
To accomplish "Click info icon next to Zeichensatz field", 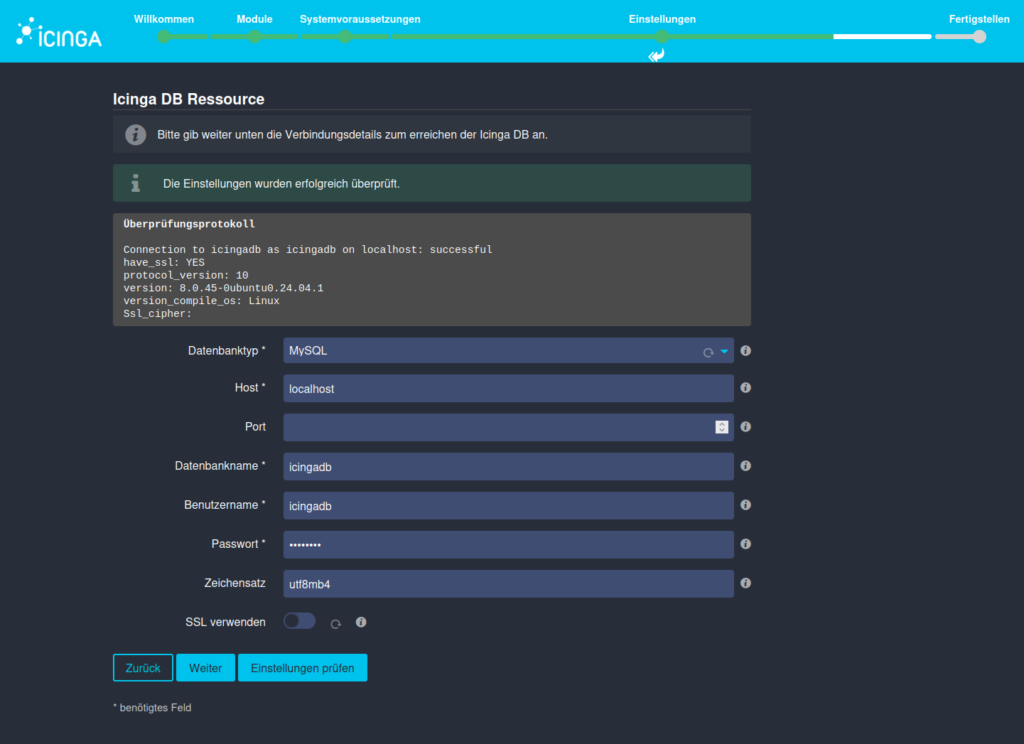I will click(x=746, y=583).
